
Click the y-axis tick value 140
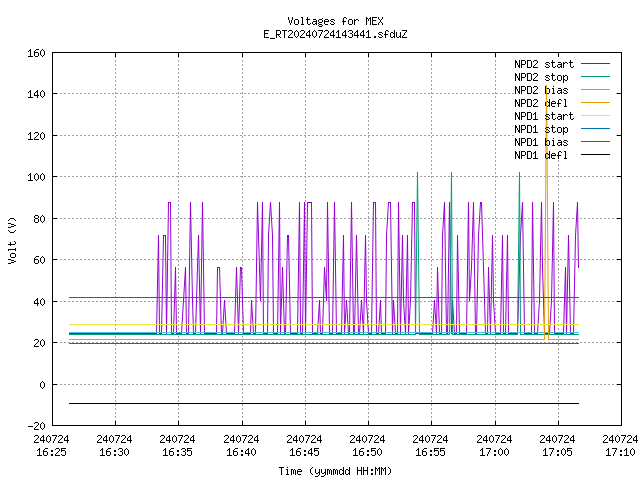pyautogui.click(x=36, y=94)
